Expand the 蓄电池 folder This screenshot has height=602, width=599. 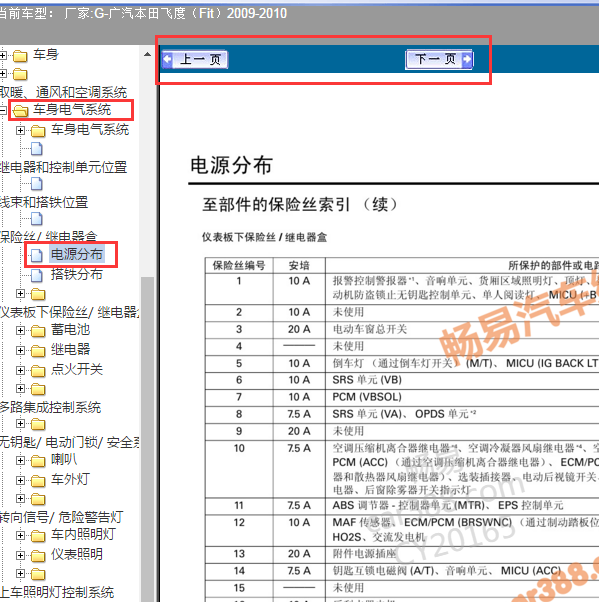click(20, 331)
